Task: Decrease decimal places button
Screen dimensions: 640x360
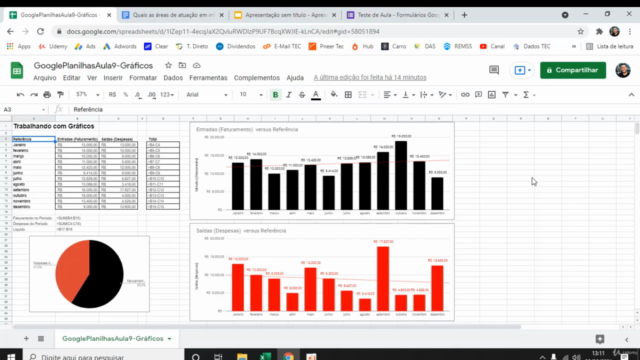Action: 138,95
